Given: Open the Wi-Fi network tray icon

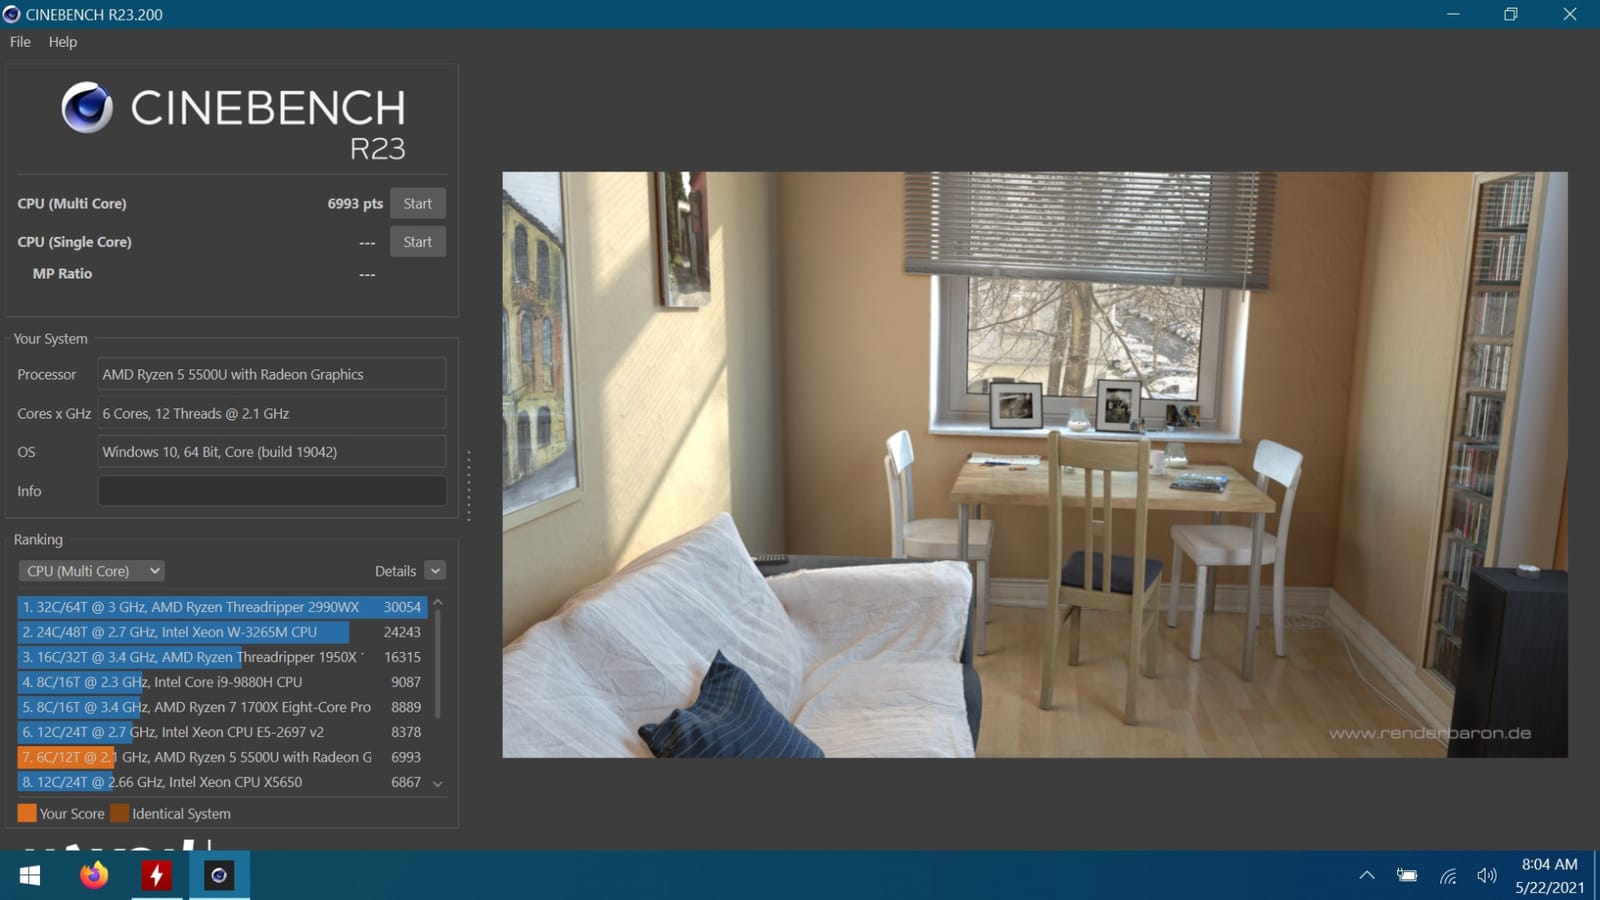Looking at the screenshot, I should [1447, 876].
